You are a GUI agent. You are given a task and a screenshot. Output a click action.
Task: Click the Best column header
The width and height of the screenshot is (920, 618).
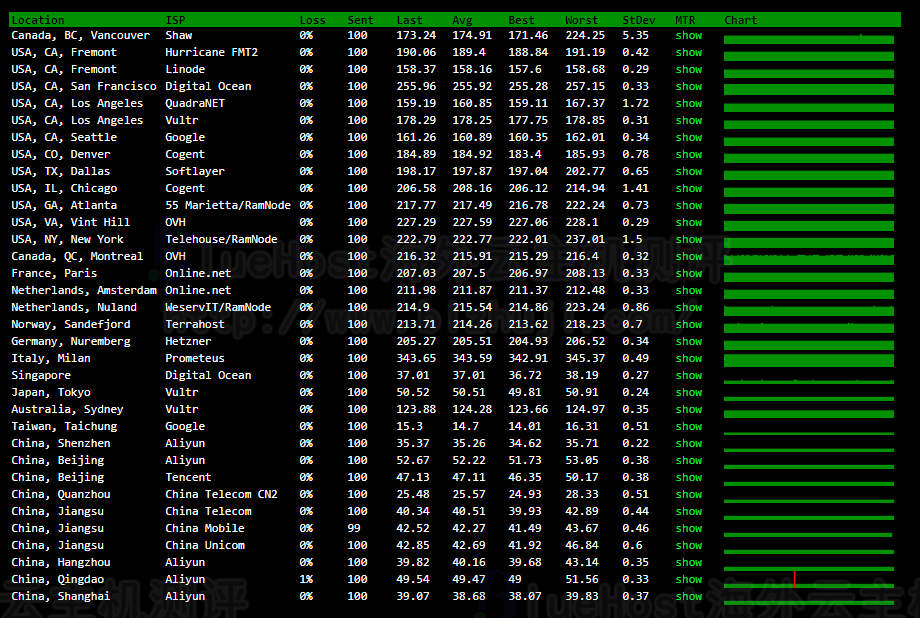click(522, 20)
